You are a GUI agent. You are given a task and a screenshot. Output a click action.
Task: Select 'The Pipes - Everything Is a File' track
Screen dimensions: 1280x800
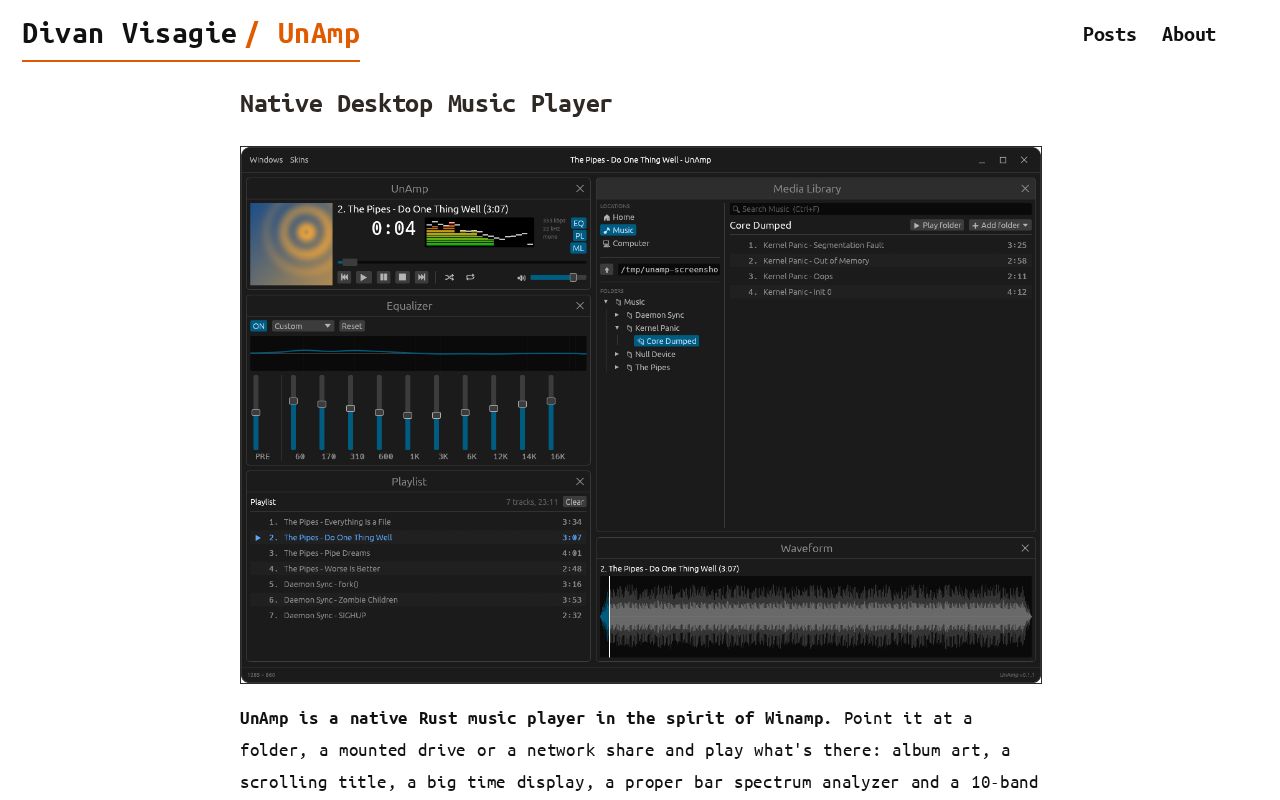(418, 522)
